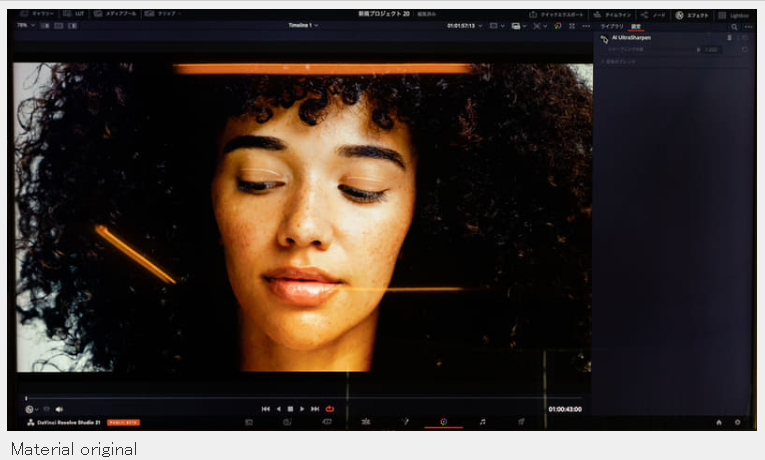Open the Deliver rocket page
The image size is (765, 460).
[x=521, y=421]
